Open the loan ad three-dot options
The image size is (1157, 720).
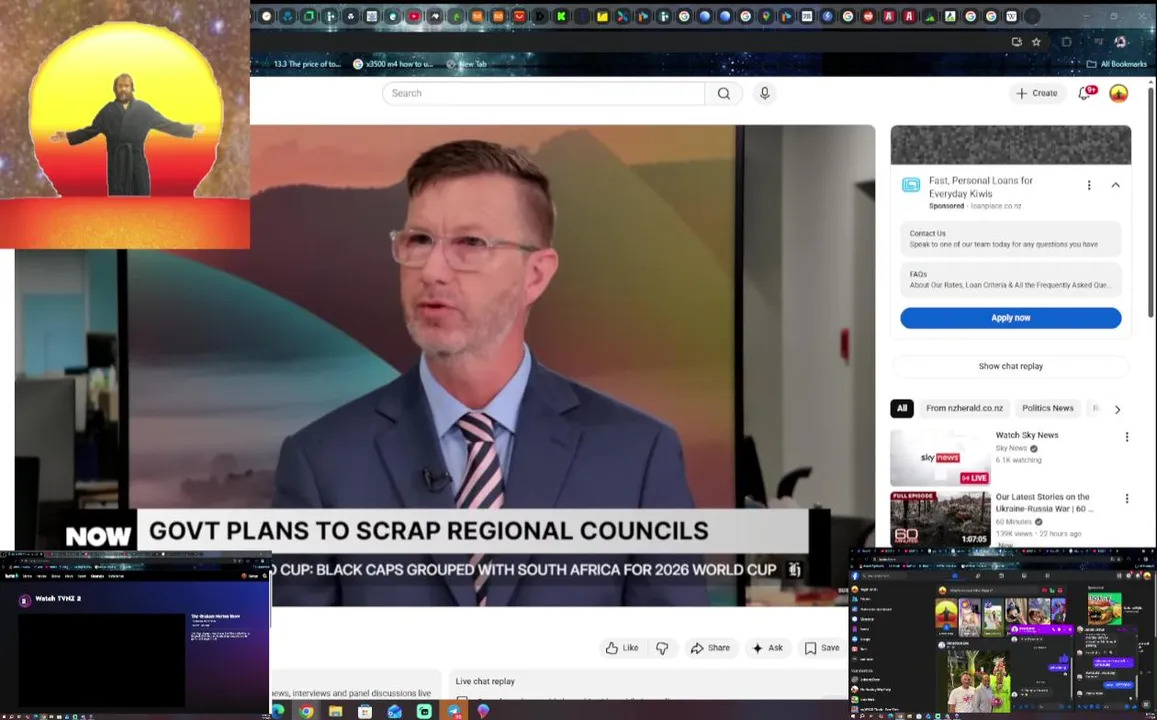1088,185
